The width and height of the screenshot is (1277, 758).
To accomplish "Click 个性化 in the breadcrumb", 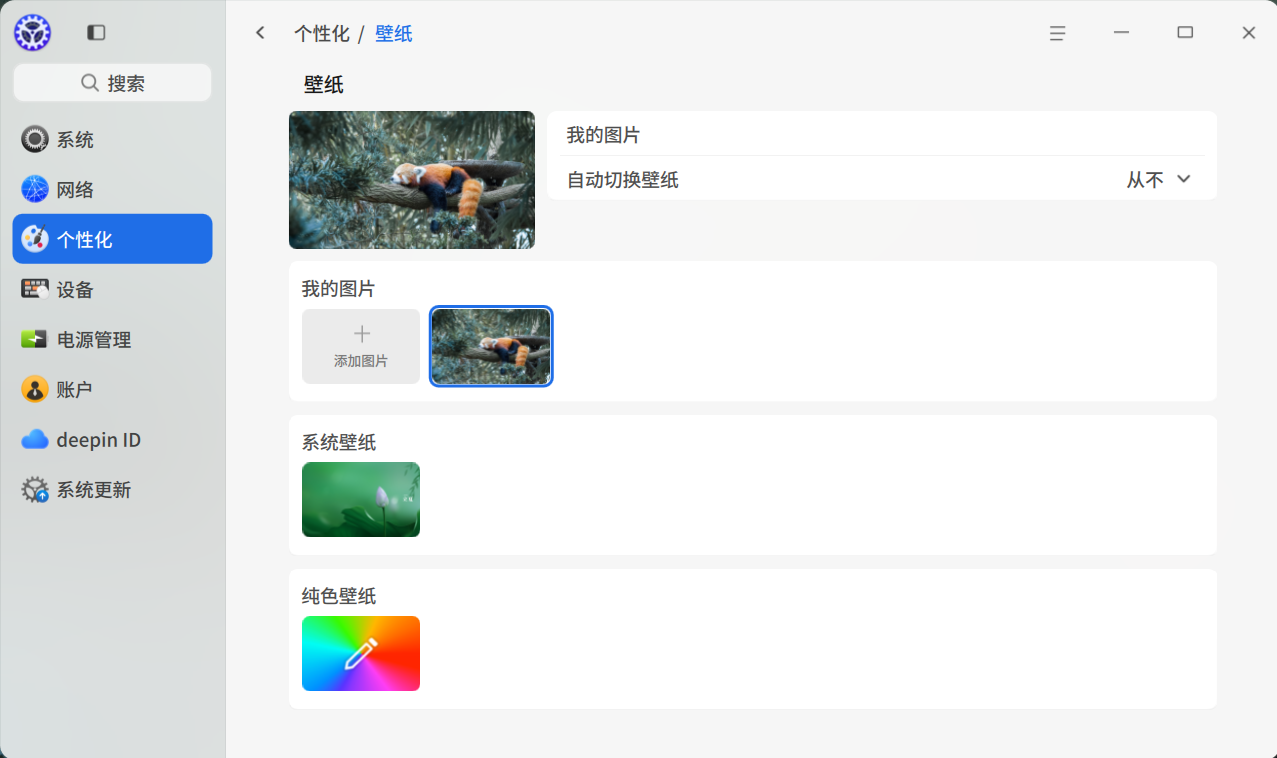I will click(322, 34).
